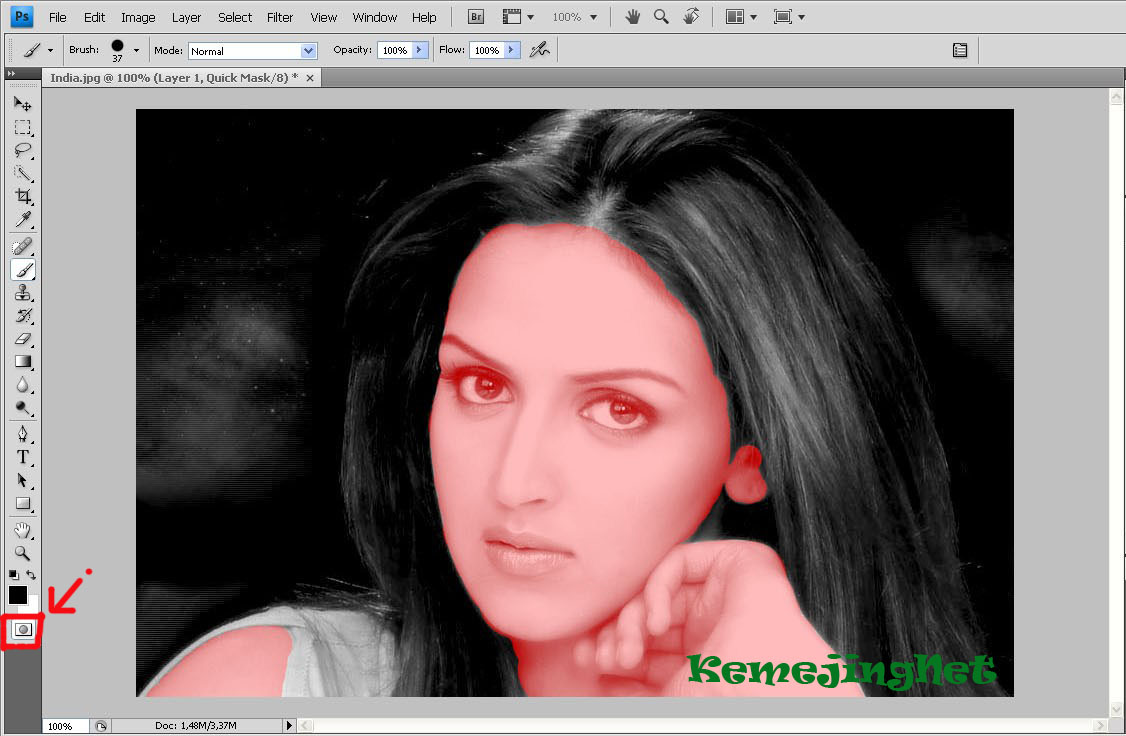Exit Quick Mask mode
The height and width of the screenshot is (736, 1126).
click(23, 630)
